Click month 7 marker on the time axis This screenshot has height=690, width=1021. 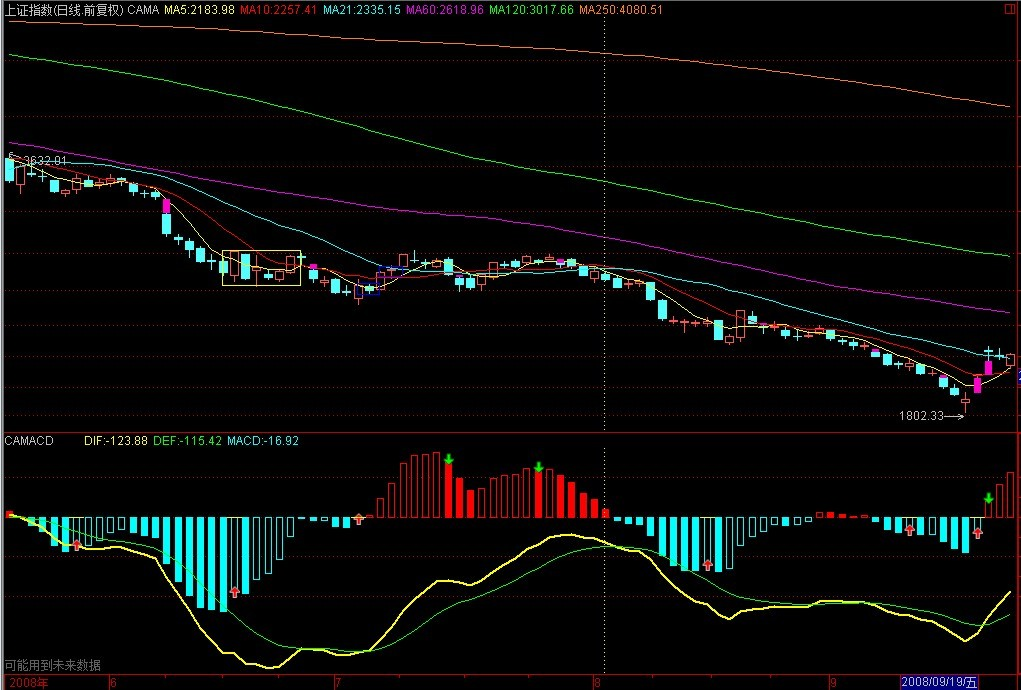click(338, 682)
